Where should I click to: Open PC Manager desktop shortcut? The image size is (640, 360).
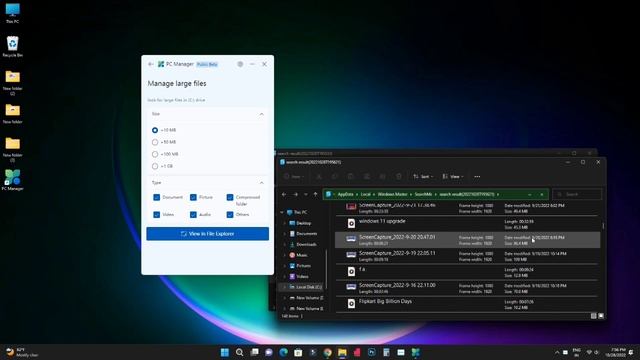pyautogui.click(x=13, y=180)
